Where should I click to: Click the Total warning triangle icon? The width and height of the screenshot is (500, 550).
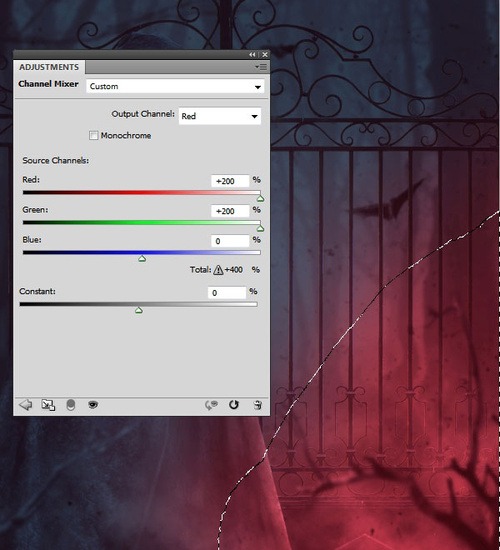click(218, 270)
